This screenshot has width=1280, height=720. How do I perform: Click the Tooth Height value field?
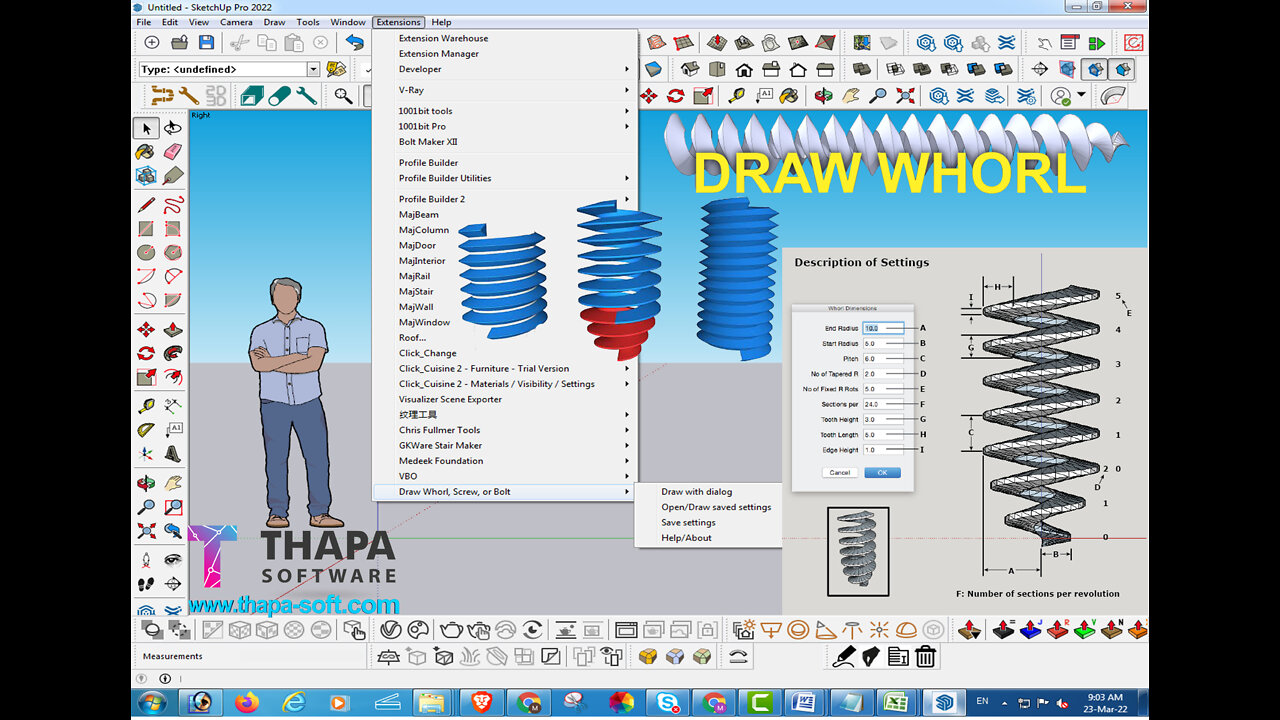[x=883, y=419]
